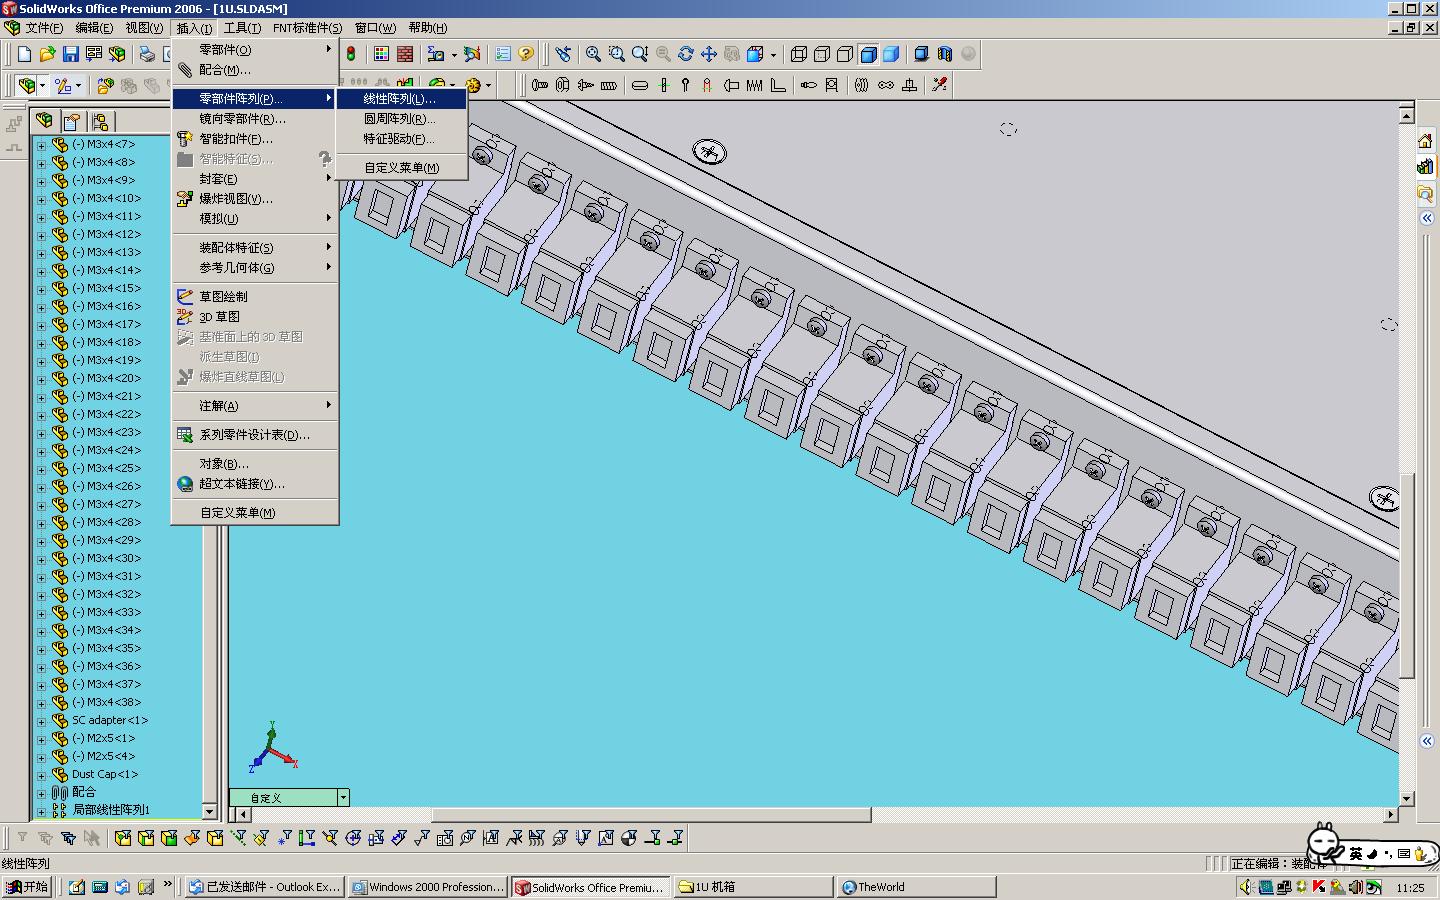1440x900 pixels.
Task: Open the PropertyManager tab
Action: 72,122
